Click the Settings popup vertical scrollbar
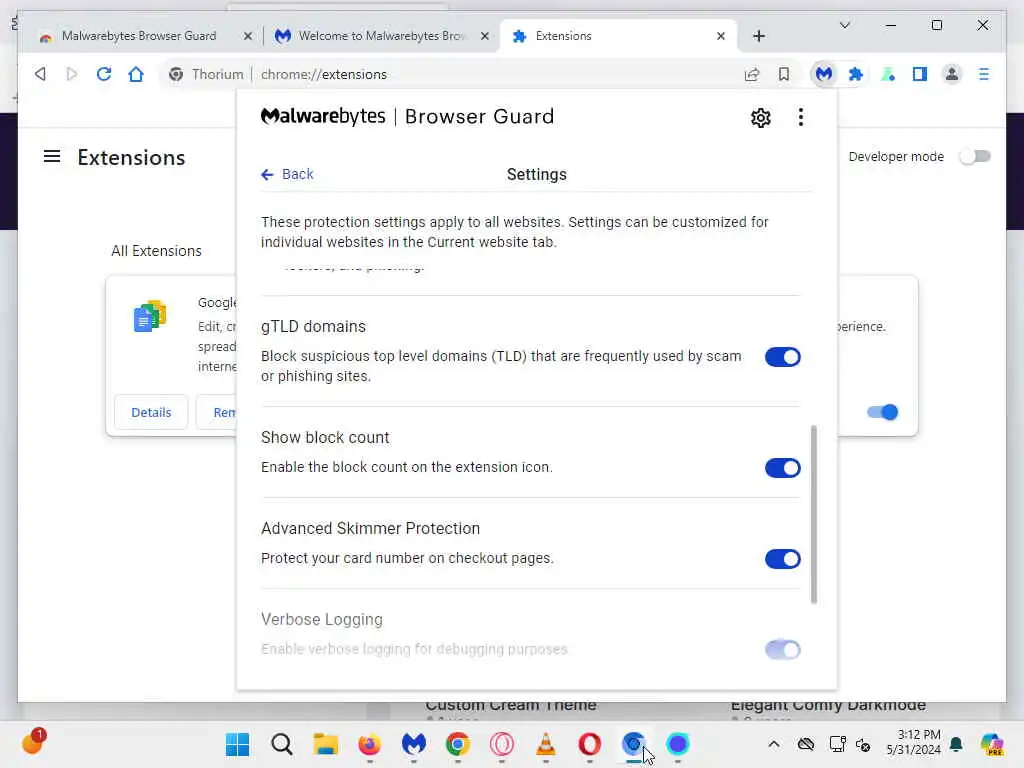 point(814,515)
